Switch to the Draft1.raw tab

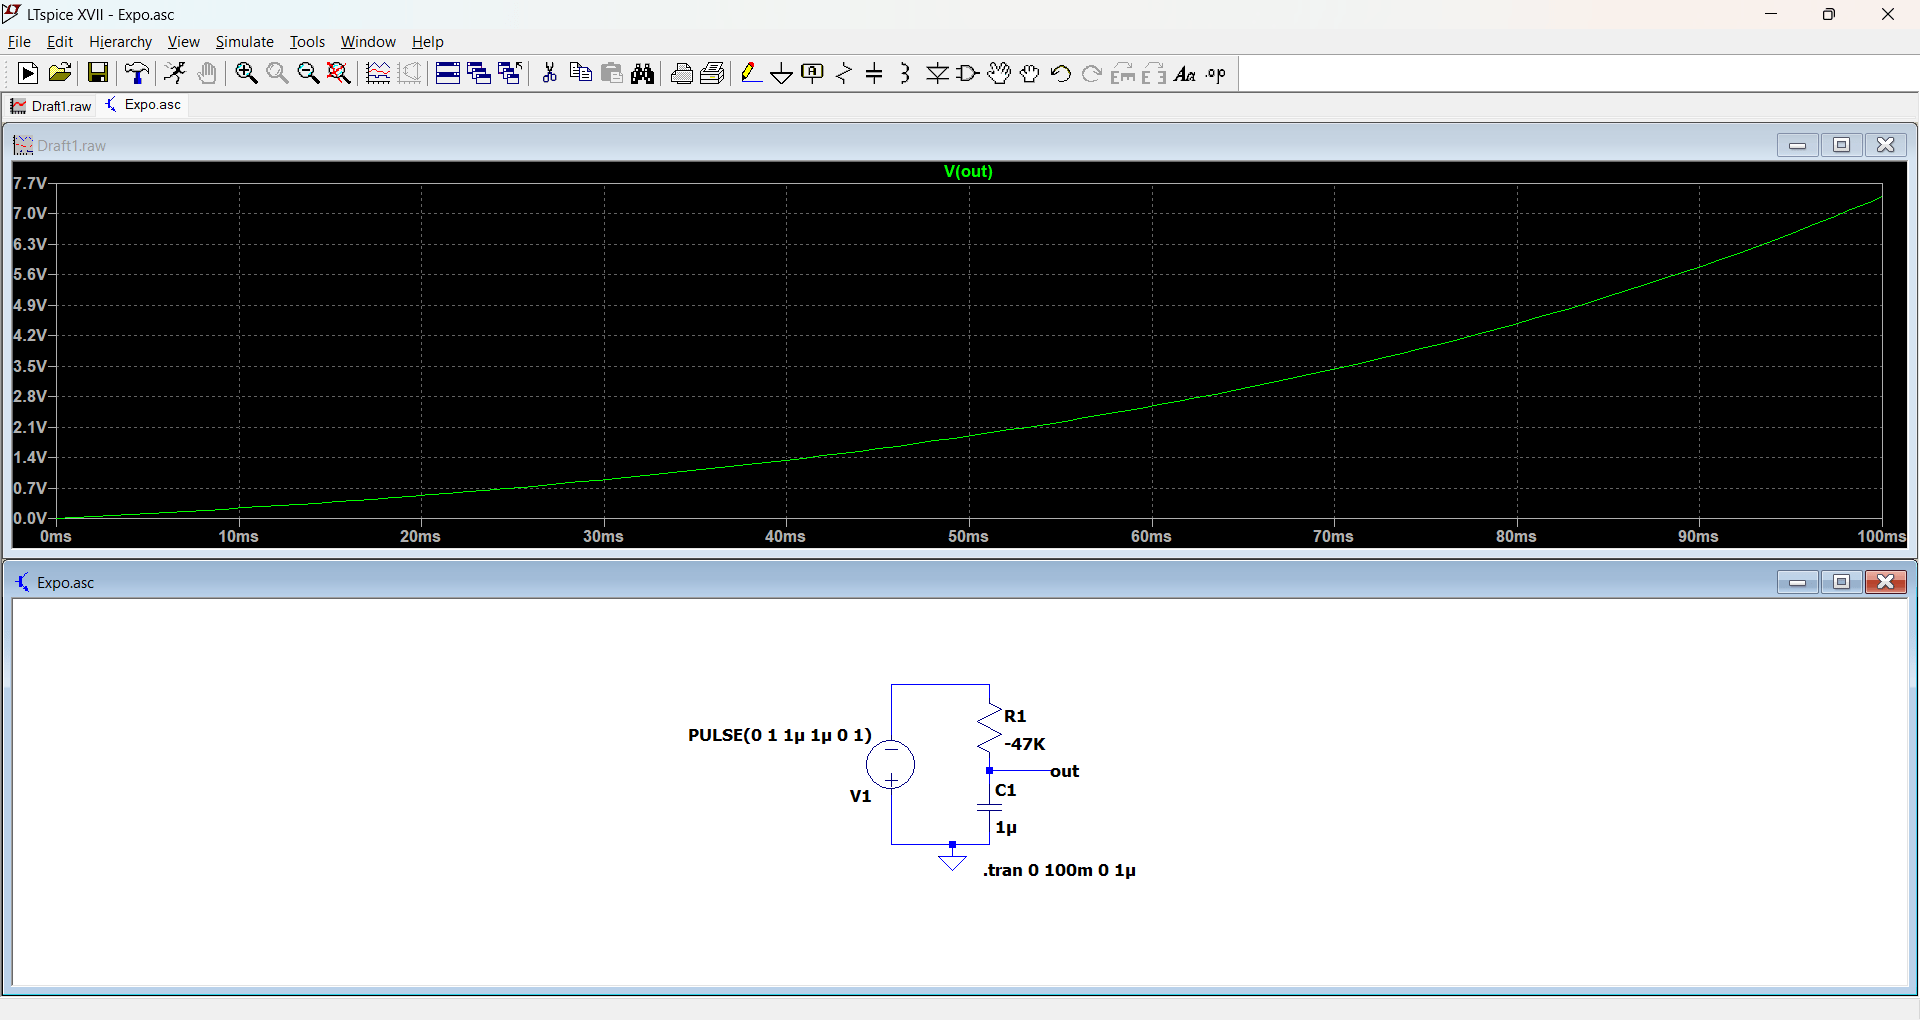pyautogui.click(x=51, y=106)
